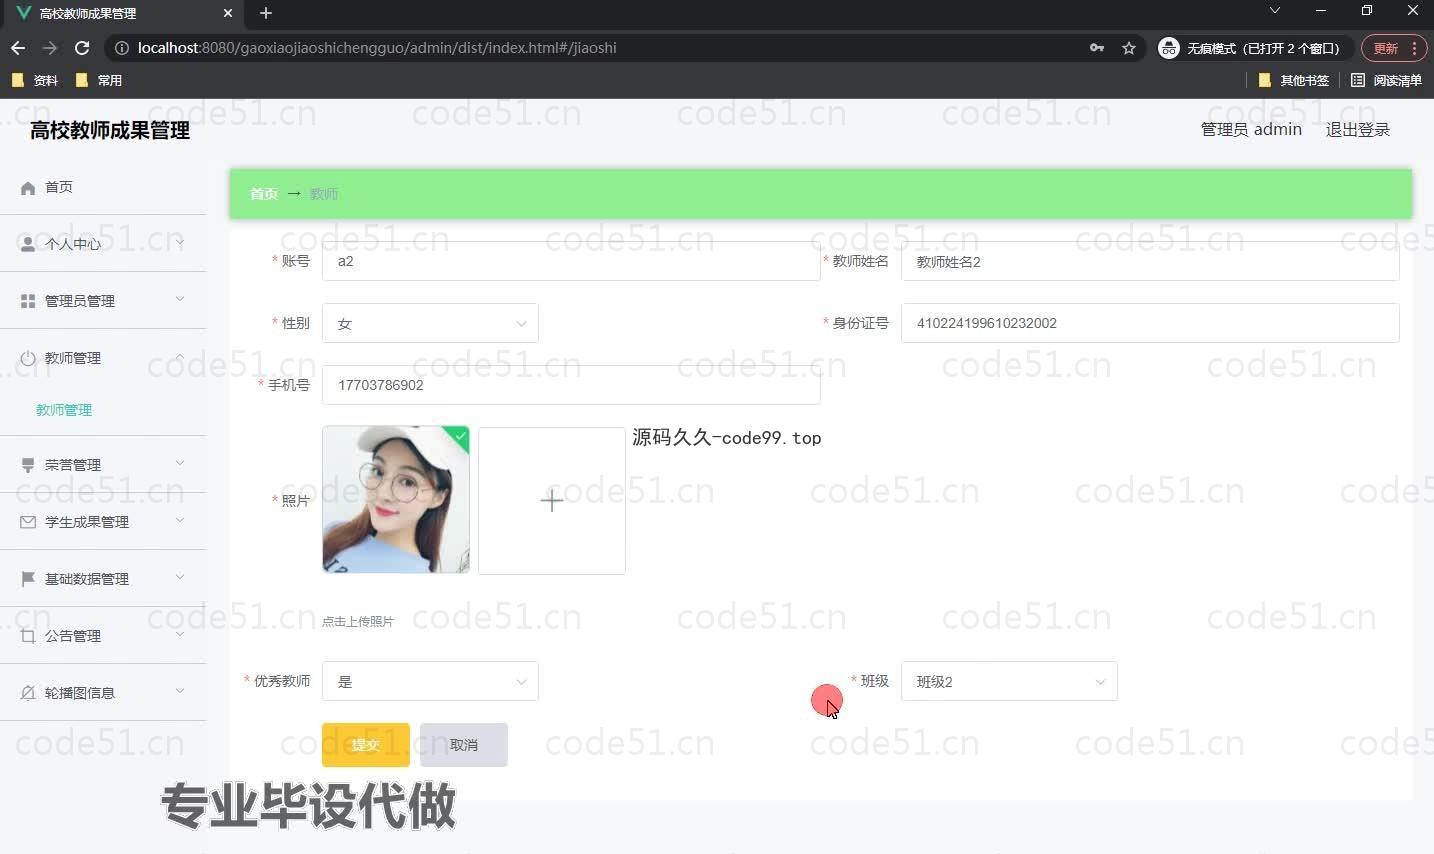Open 其他书签 folder
Viewport: 1434px width, 854px height.
(1294, 80)
